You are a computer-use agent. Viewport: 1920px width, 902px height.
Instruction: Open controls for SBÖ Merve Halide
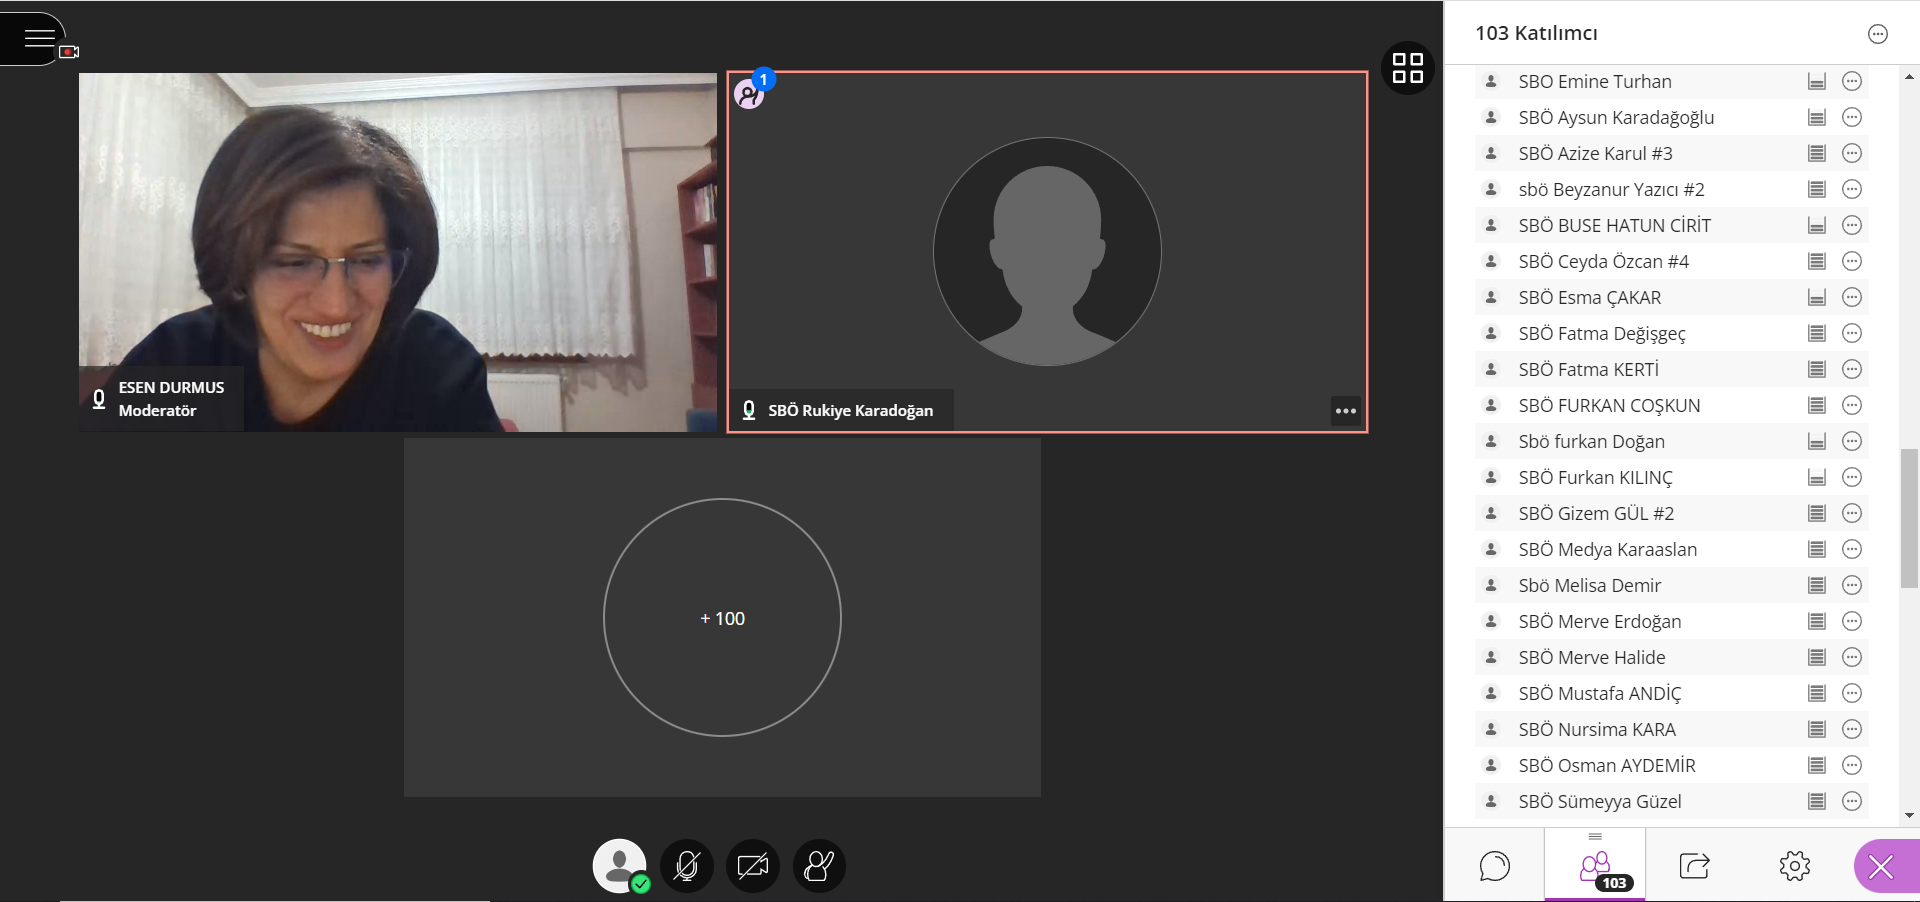click(x=1852, y=657)
